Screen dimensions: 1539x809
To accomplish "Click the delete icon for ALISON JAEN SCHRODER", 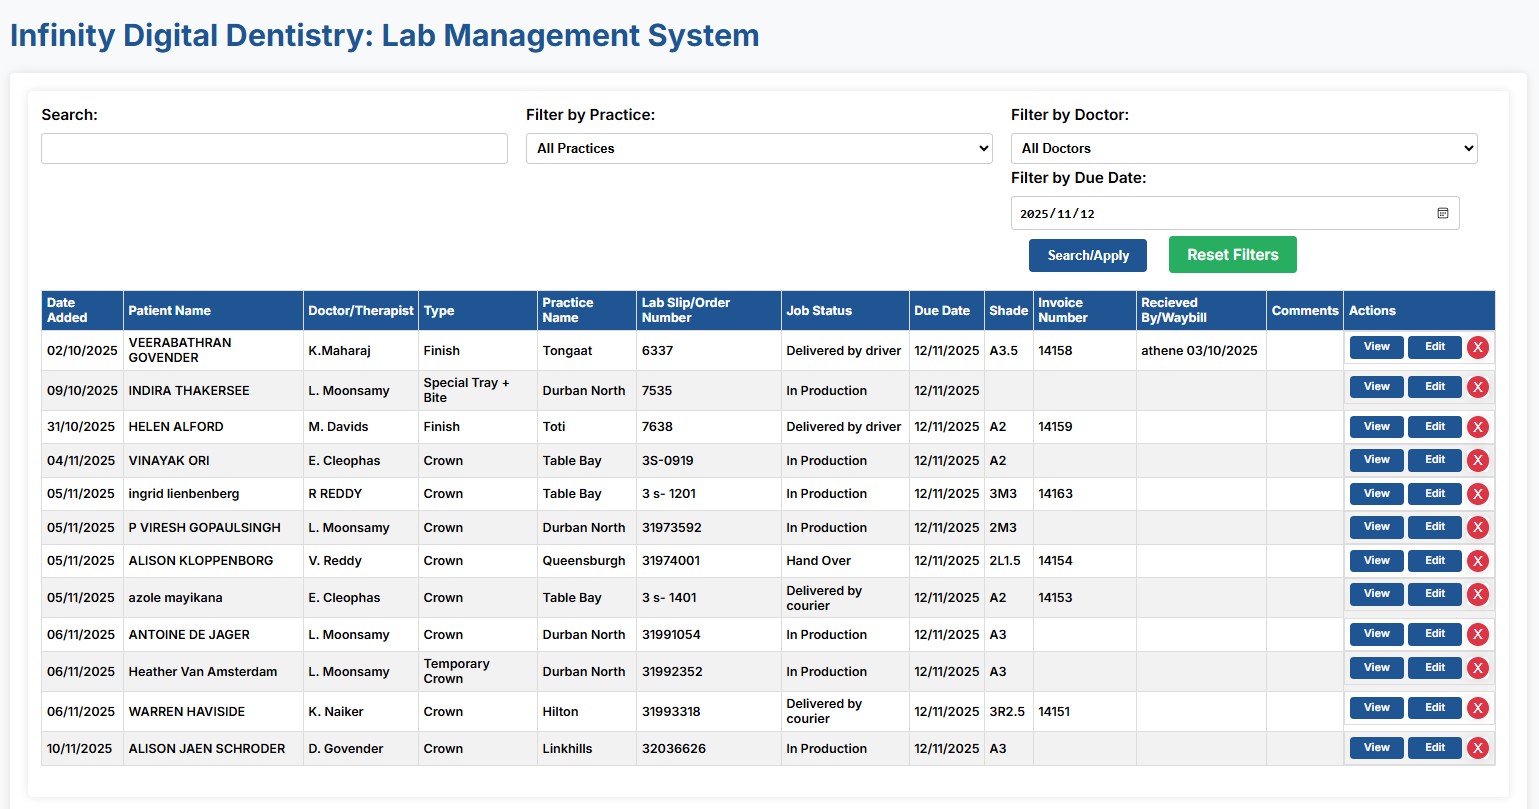I will click(1478, 747).
